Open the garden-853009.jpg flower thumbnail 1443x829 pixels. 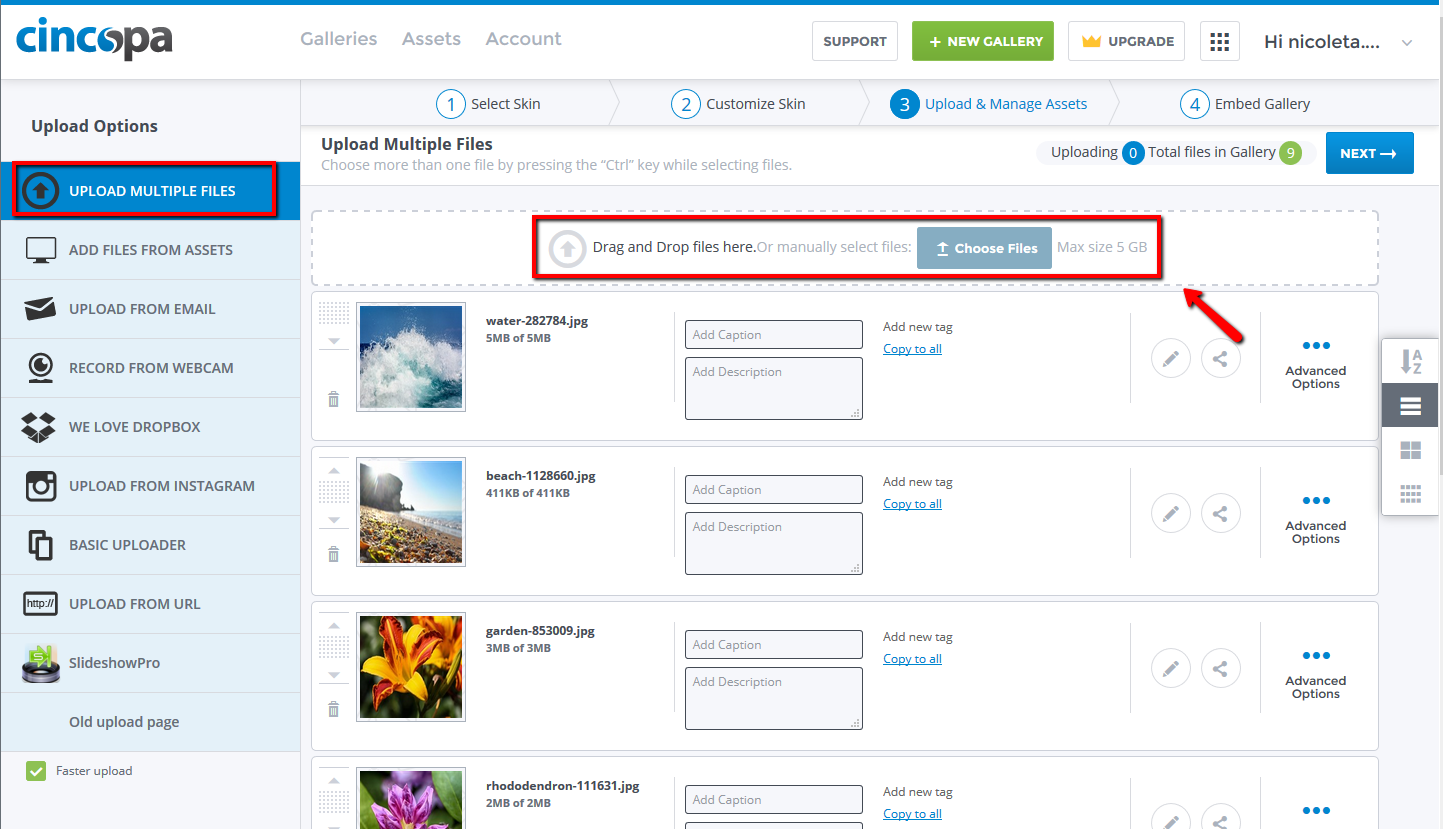[x=411, y=667]
